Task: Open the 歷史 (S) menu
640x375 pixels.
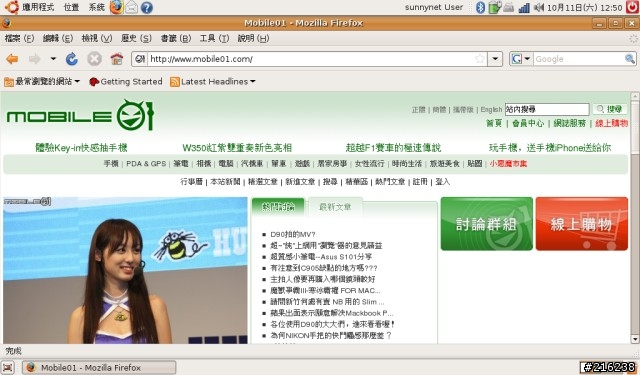Action: 136,38
